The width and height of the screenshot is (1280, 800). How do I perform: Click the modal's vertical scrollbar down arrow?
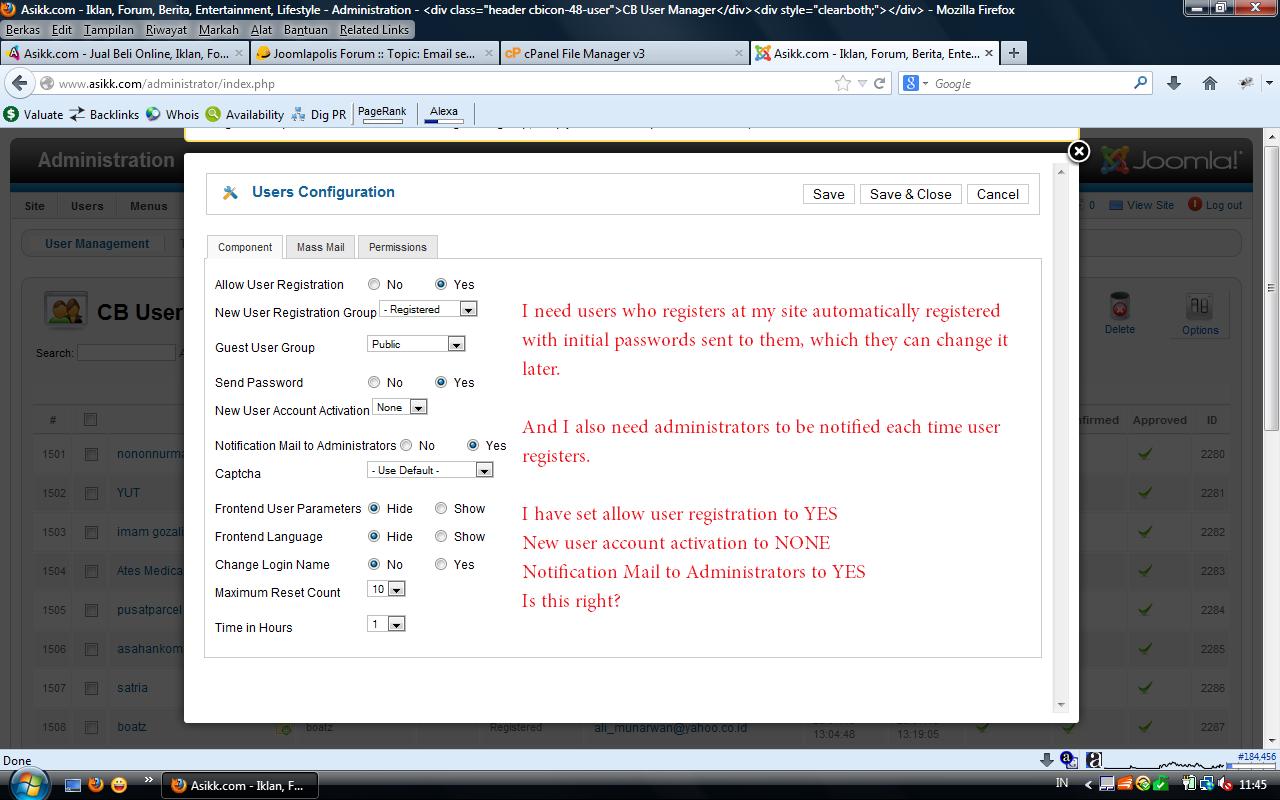click(x=1061, y=705)
